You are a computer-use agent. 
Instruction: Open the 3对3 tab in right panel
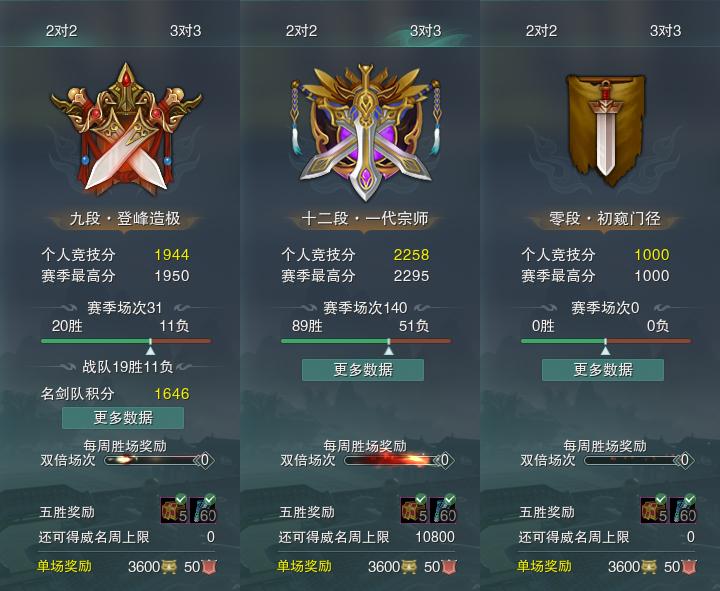pyautogui.click(x=665, y=31)
